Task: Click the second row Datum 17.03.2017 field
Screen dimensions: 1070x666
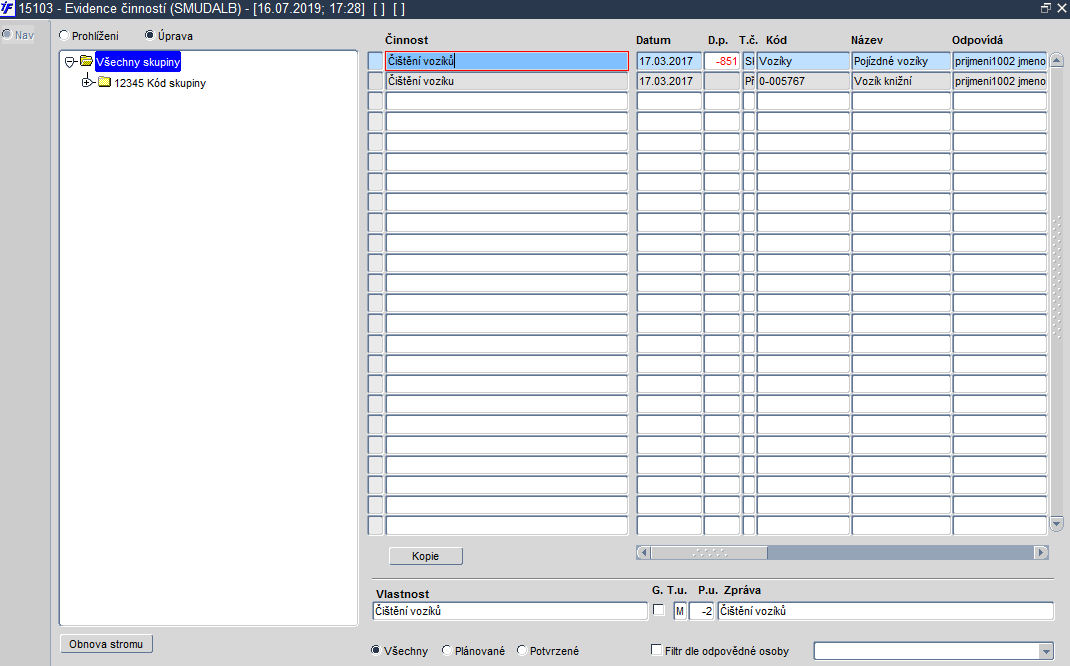Action: [x=669, y=81]
